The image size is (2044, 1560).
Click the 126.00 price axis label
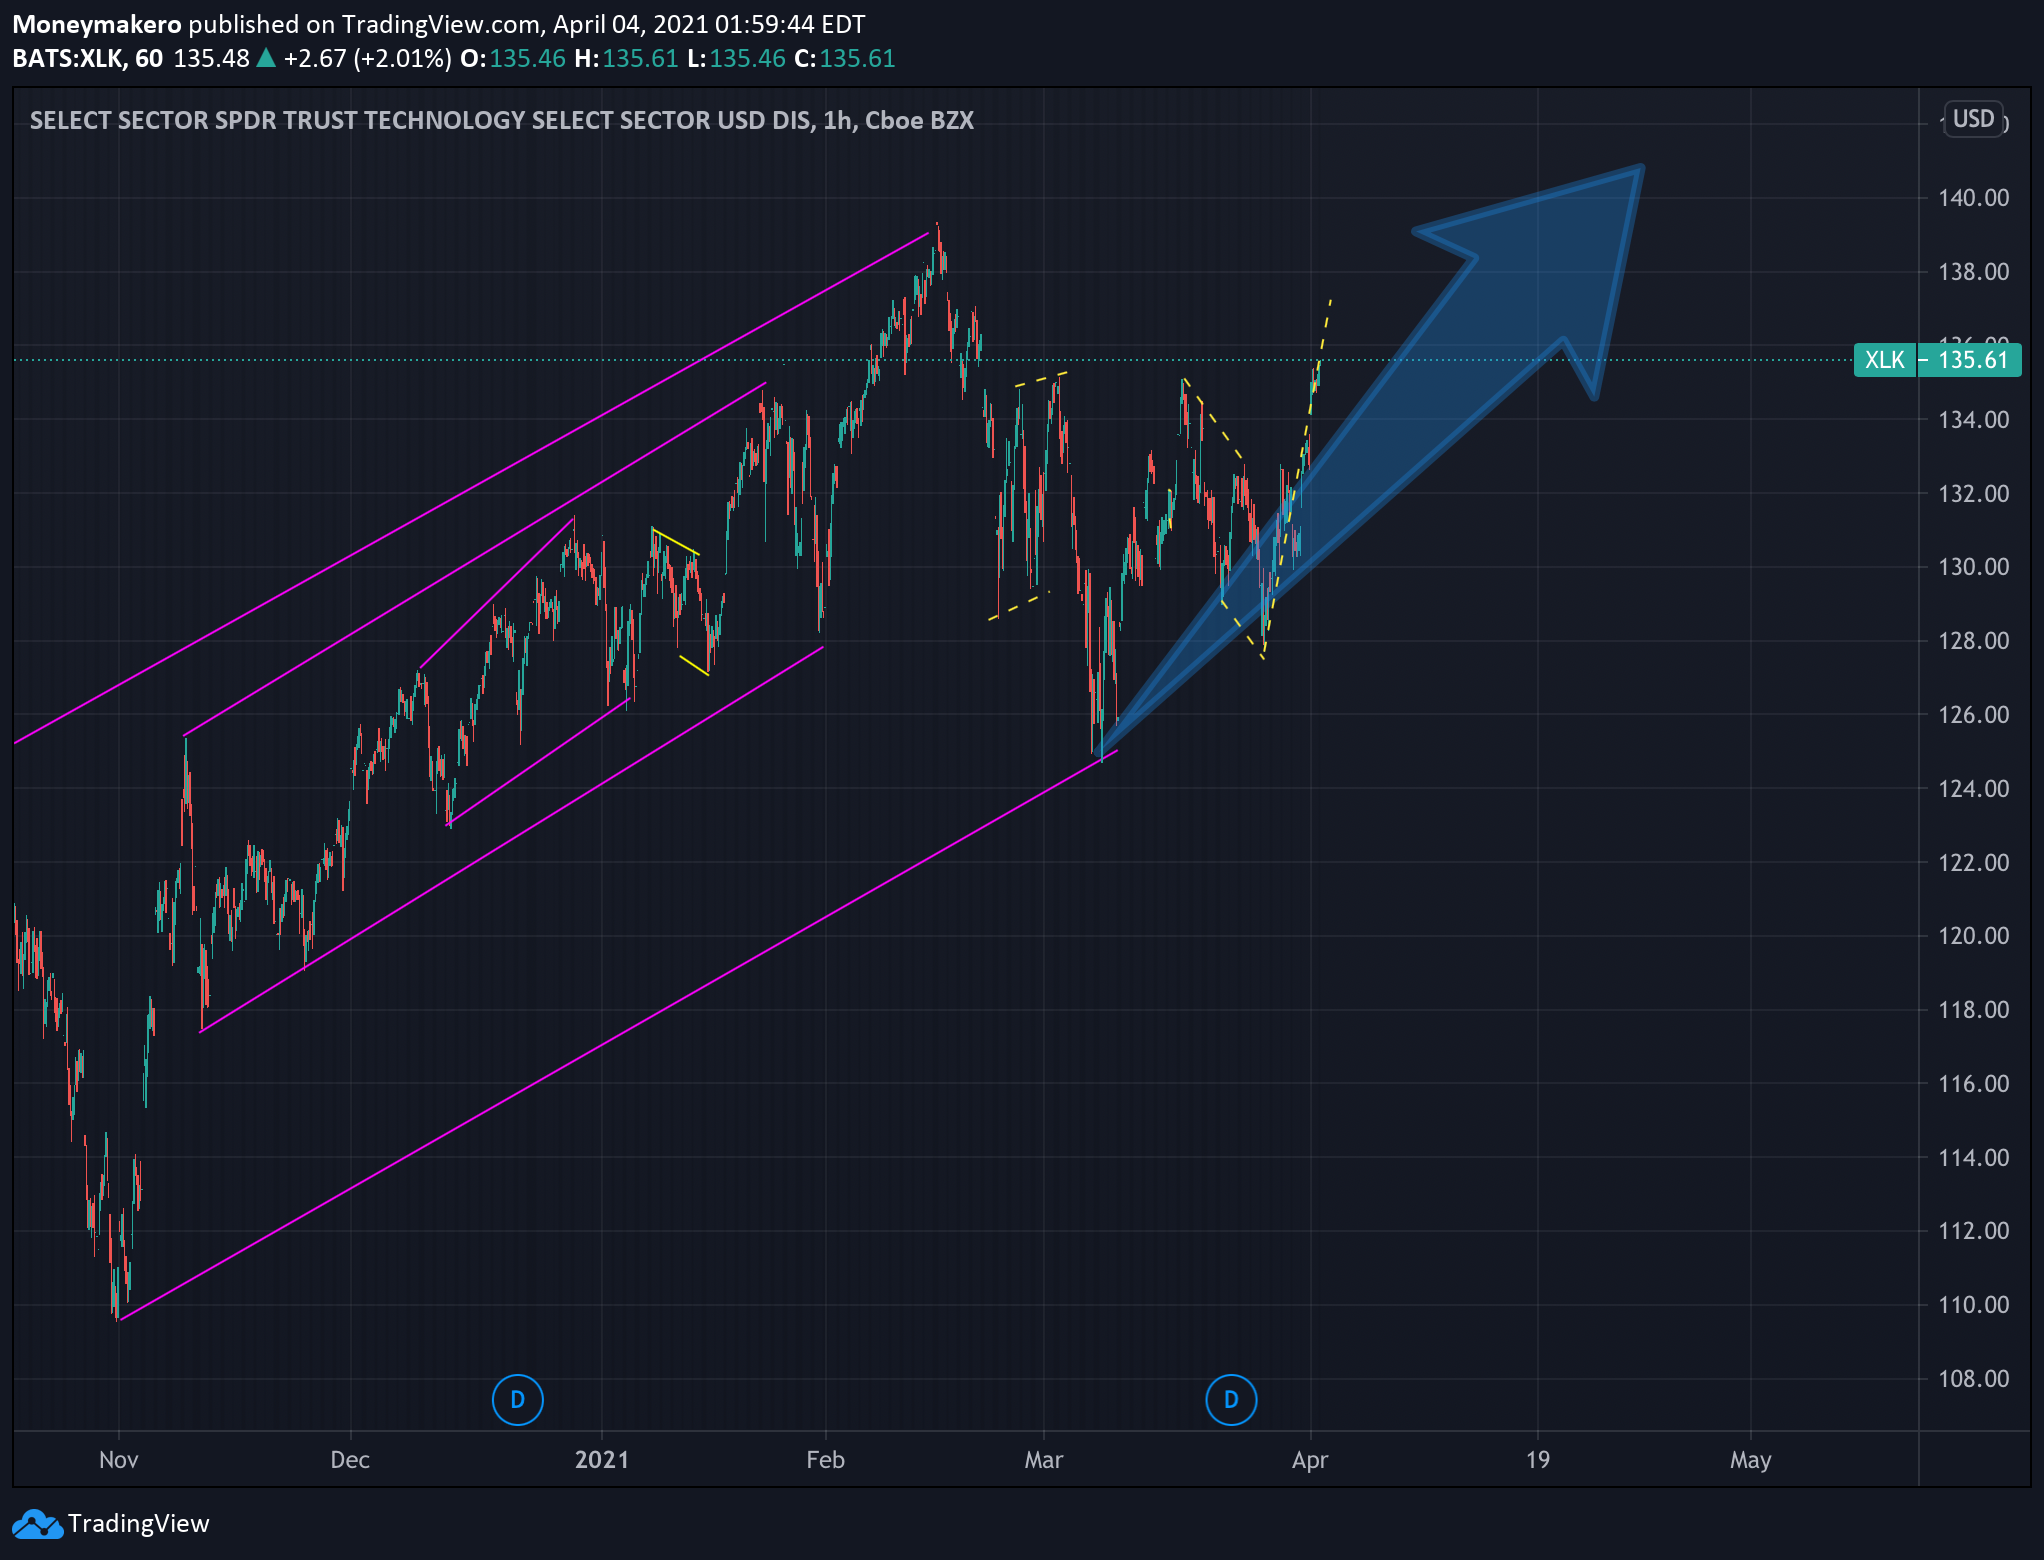1973,715
